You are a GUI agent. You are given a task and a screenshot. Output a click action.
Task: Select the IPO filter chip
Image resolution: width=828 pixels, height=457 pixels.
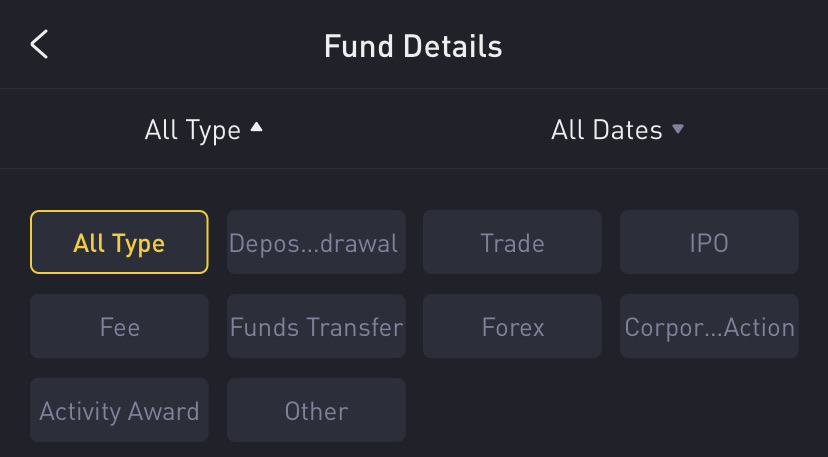[x=709, y=242]
